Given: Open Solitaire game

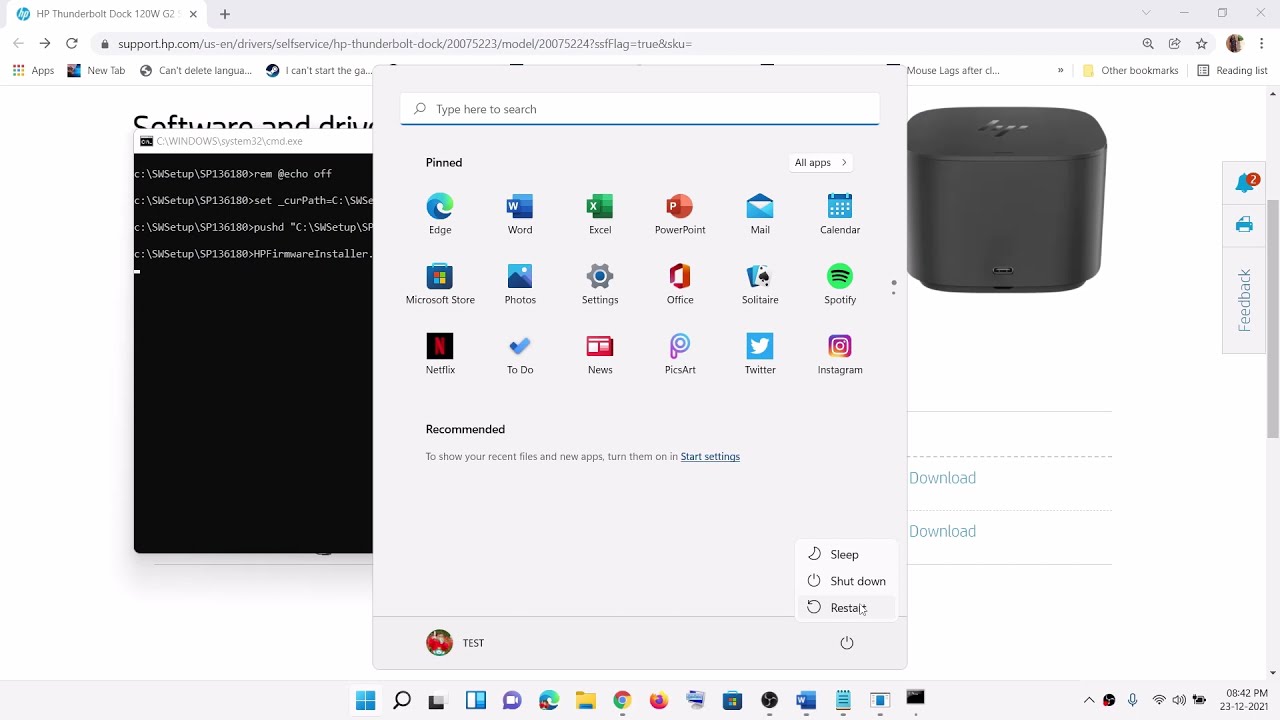Looking at the screenshot, I should [760, 285].
